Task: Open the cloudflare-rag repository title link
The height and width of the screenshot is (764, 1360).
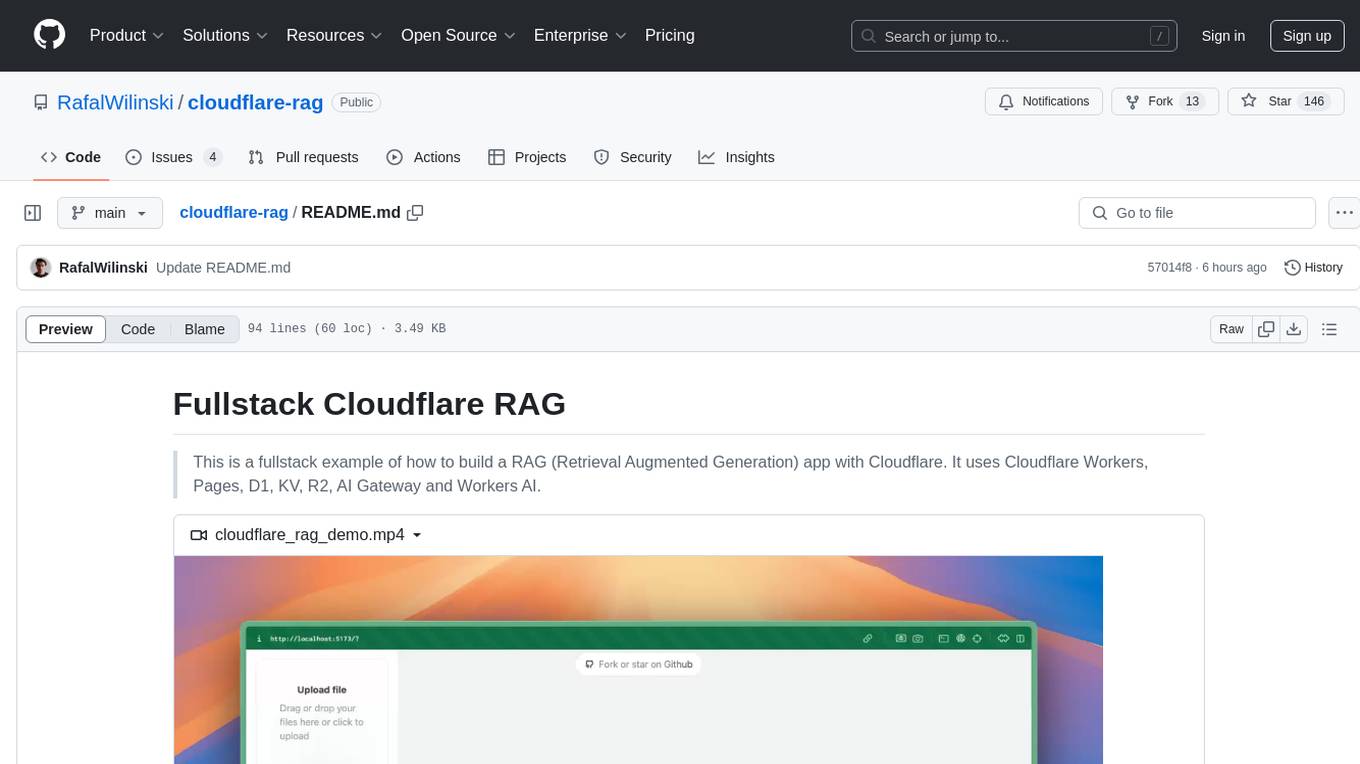Action: click(x=255, y=102)
